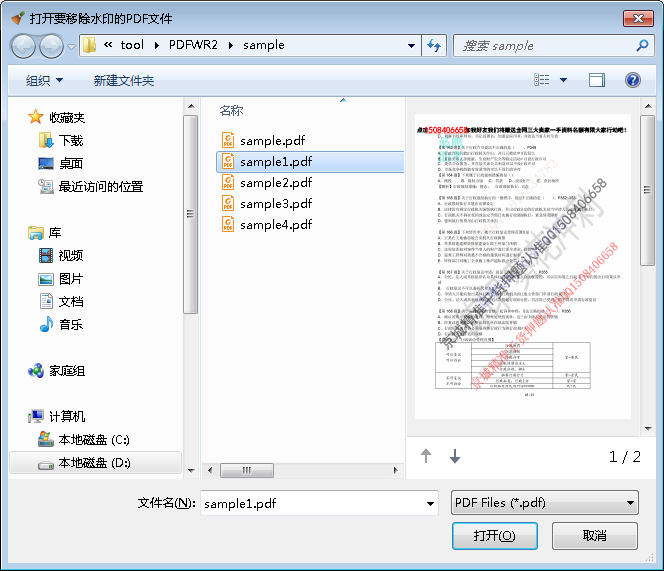Open the view options dropdown arrow
The image size is (664, 571).
coord(563,80)
